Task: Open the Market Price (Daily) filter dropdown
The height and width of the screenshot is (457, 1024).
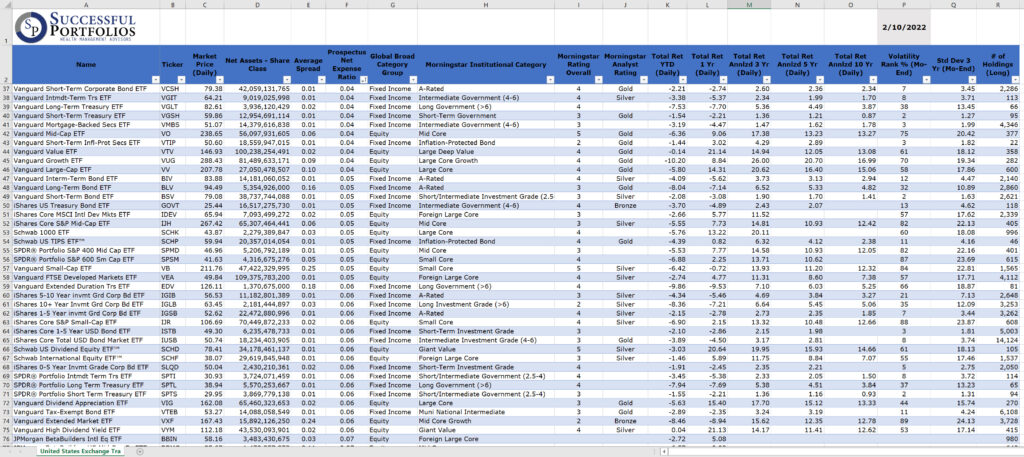Action: pos(219,79)
